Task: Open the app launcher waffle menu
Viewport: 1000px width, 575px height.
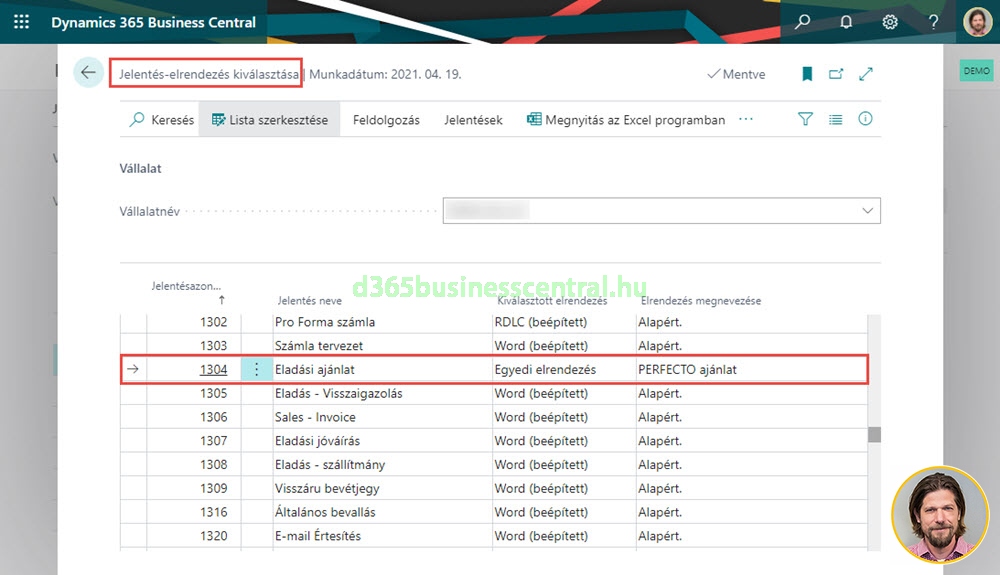Action: point(21,22)
